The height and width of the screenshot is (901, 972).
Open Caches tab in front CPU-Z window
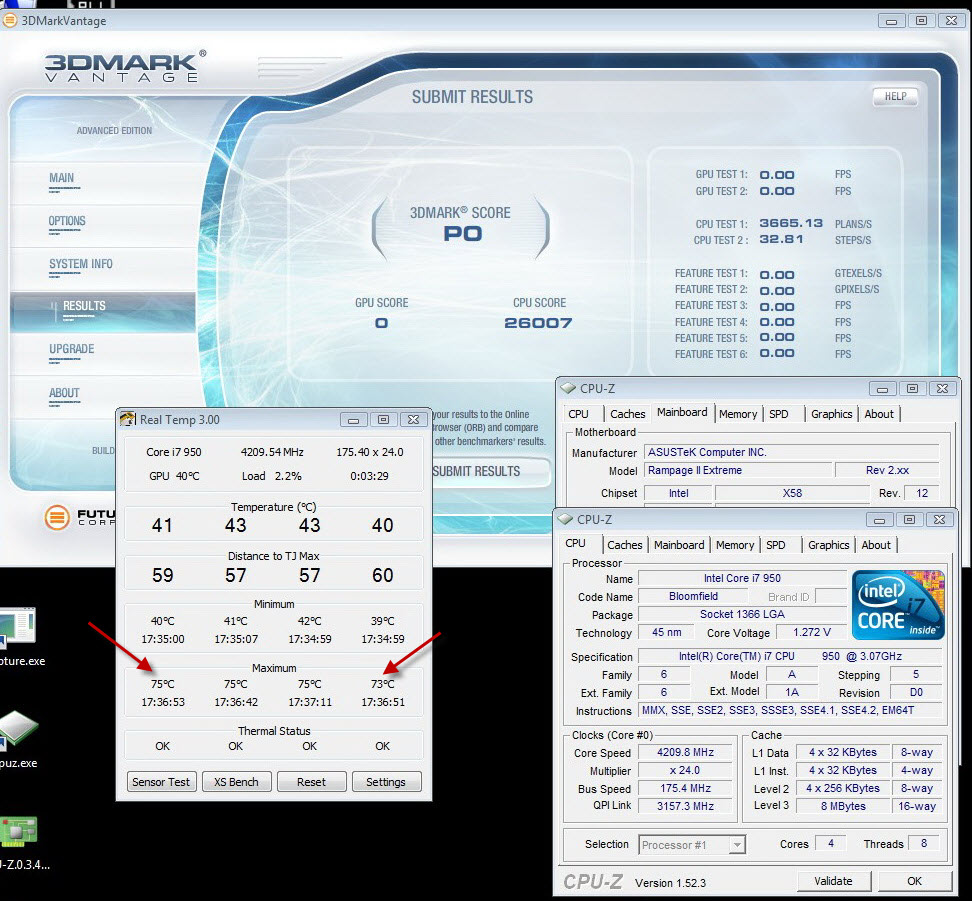(625, 544)
